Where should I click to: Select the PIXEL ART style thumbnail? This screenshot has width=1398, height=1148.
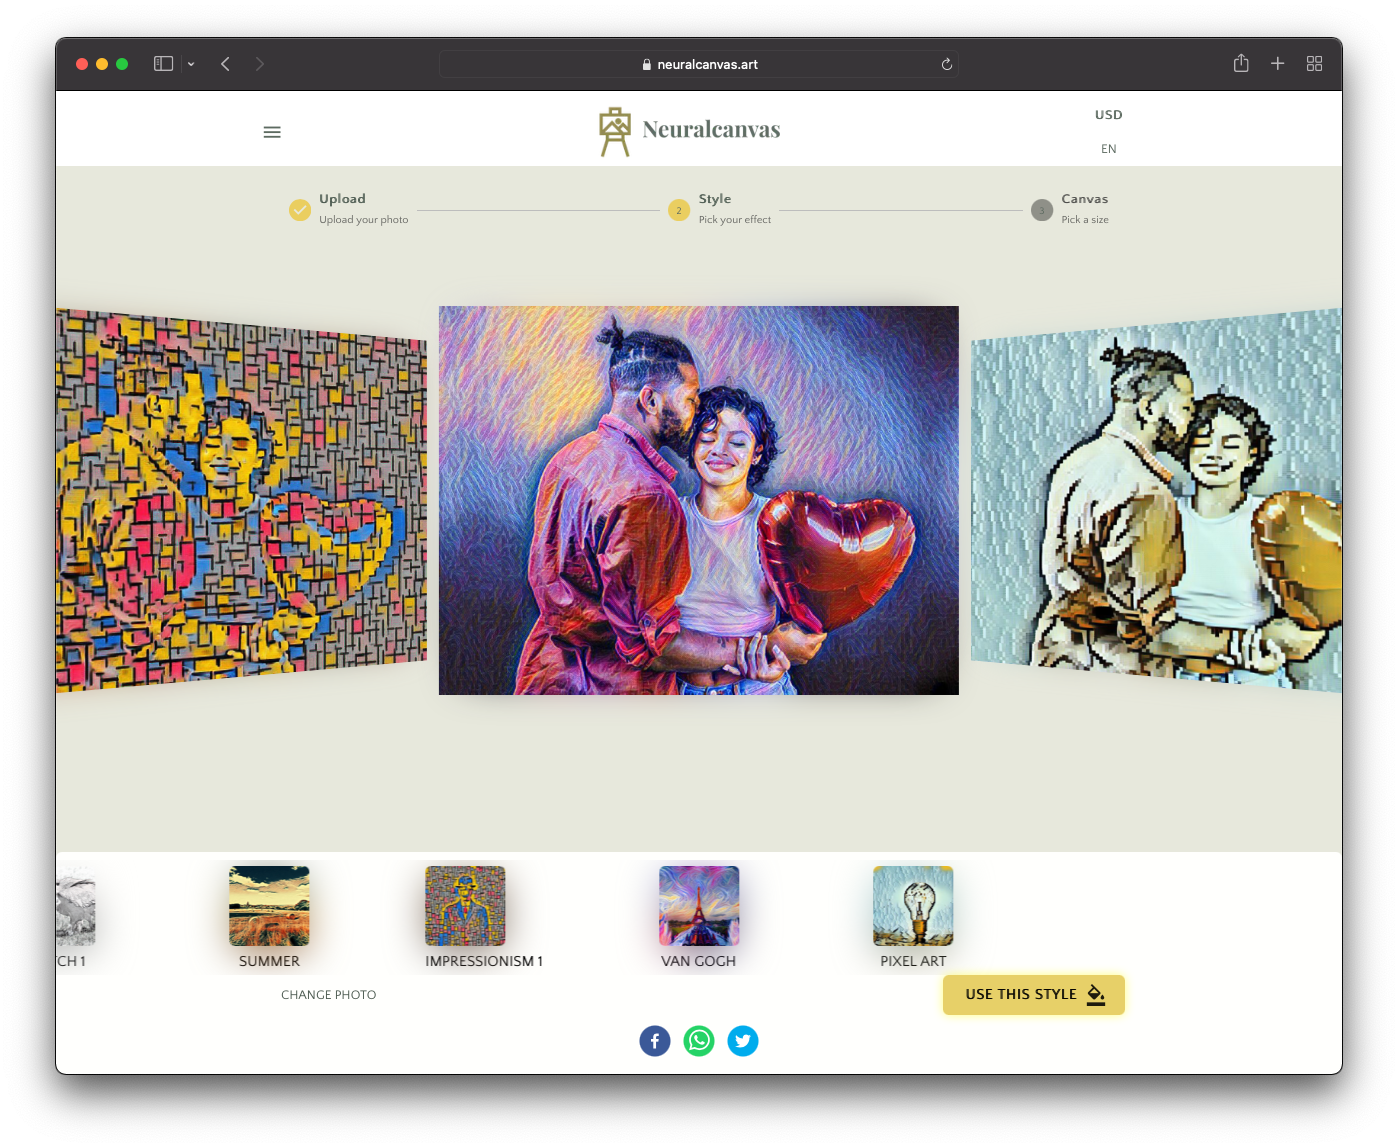click(913, 905)
